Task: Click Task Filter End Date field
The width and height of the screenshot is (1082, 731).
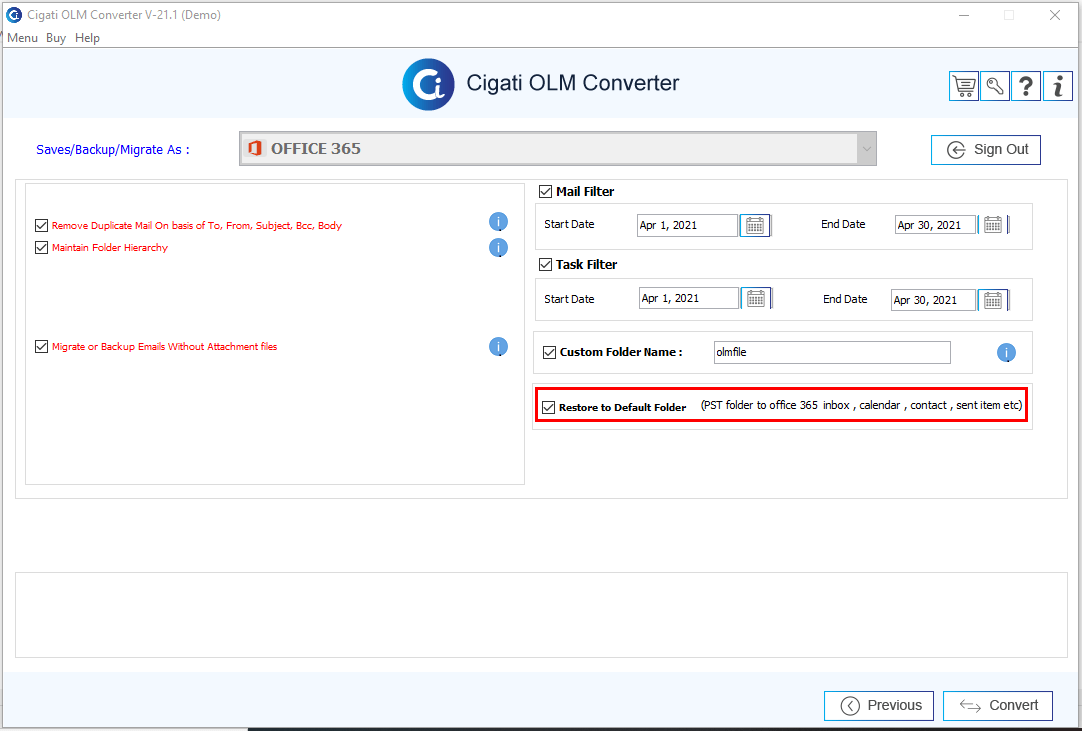Action: (x=933, y=300)
